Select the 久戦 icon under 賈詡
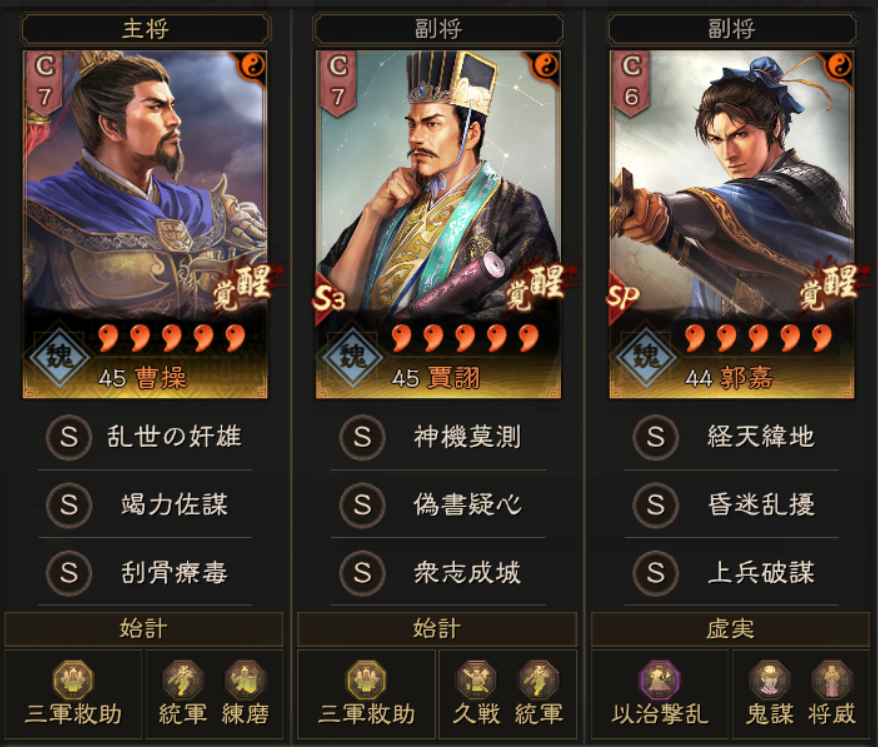This screenshot has height=747, width=878. [x=476, y=680]
